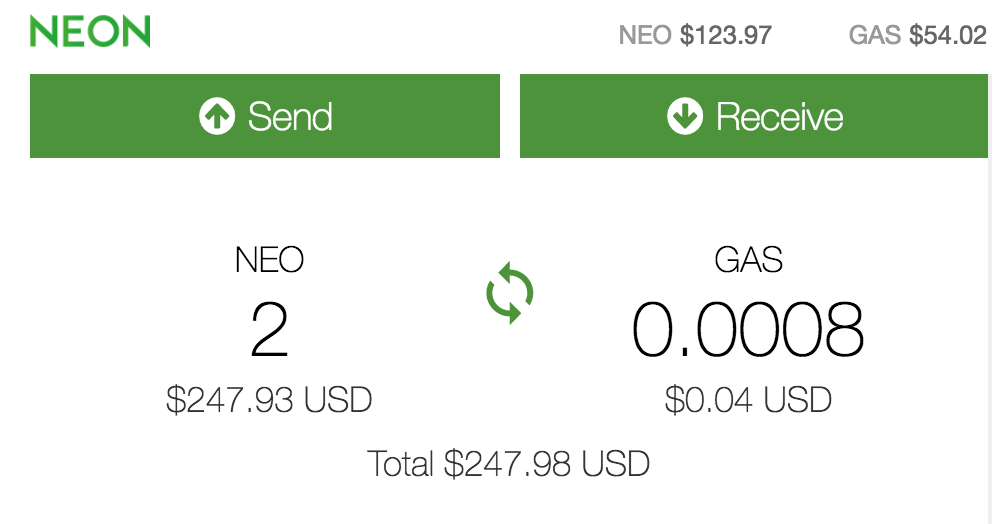Click the word Total in the summary
The image size is (1008, 524).
coord(401,464)
